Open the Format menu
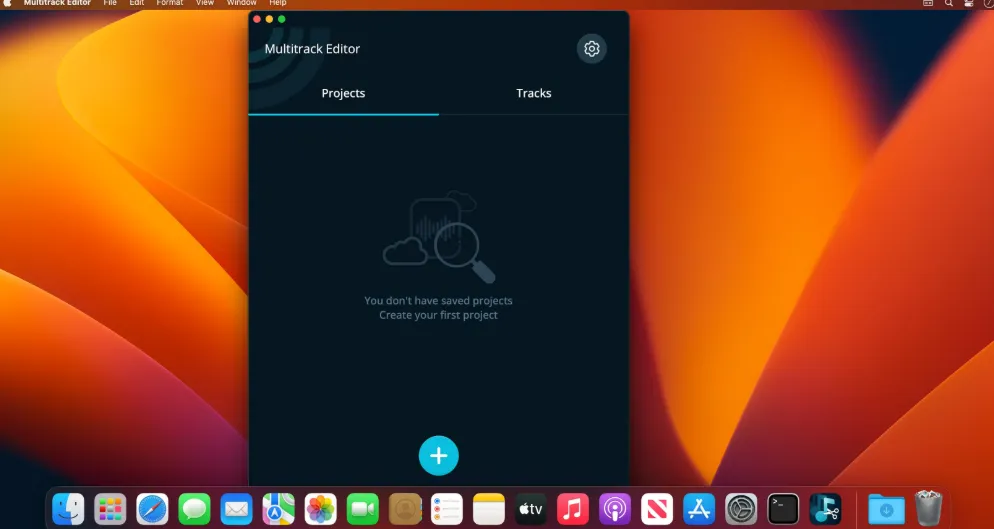The image size is (994, 529). coord(170,3)
